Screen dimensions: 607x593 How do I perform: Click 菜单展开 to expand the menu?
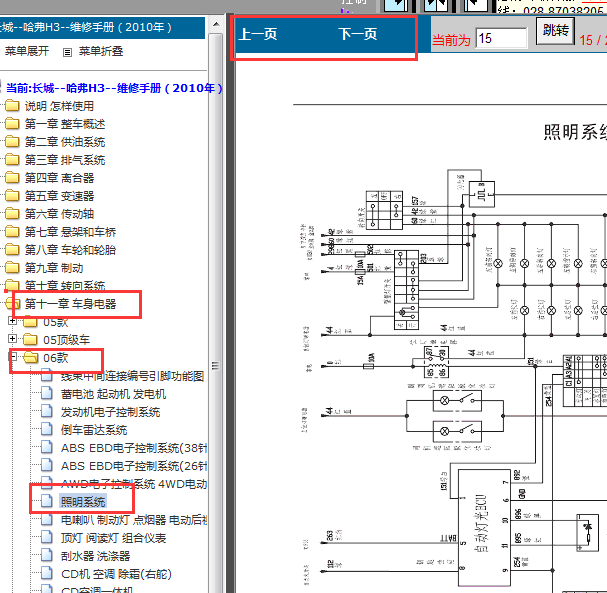tap(27, 51)
